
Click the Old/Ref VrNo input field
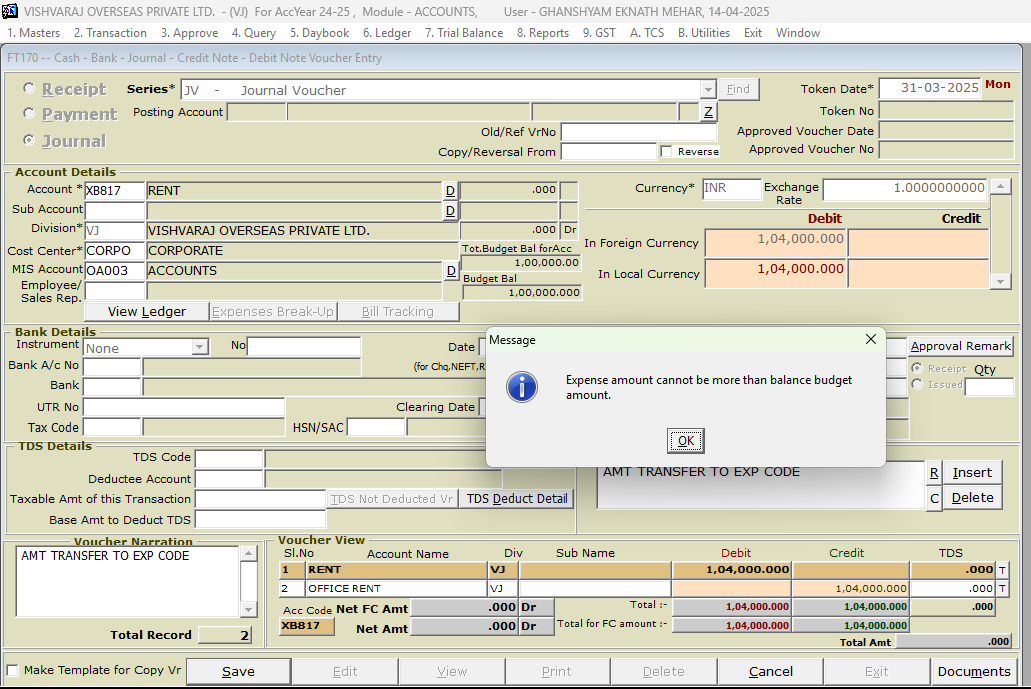pyautogui.click(x=638, y=132)
